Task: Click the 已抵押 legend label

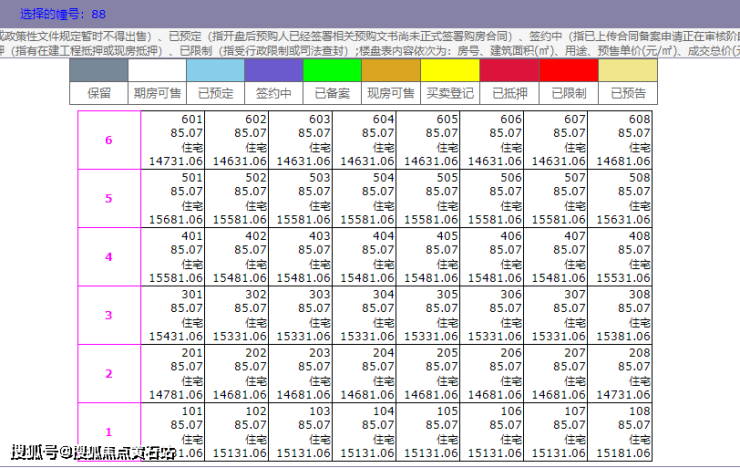Action: pos(509,93)
